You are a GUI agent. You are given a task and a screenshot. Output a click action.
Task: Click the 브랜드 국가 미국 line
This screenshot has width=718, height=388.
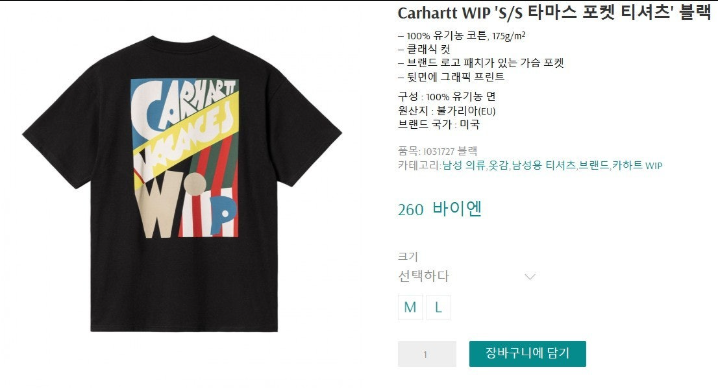pyautogui.click(x=439, y=124)
